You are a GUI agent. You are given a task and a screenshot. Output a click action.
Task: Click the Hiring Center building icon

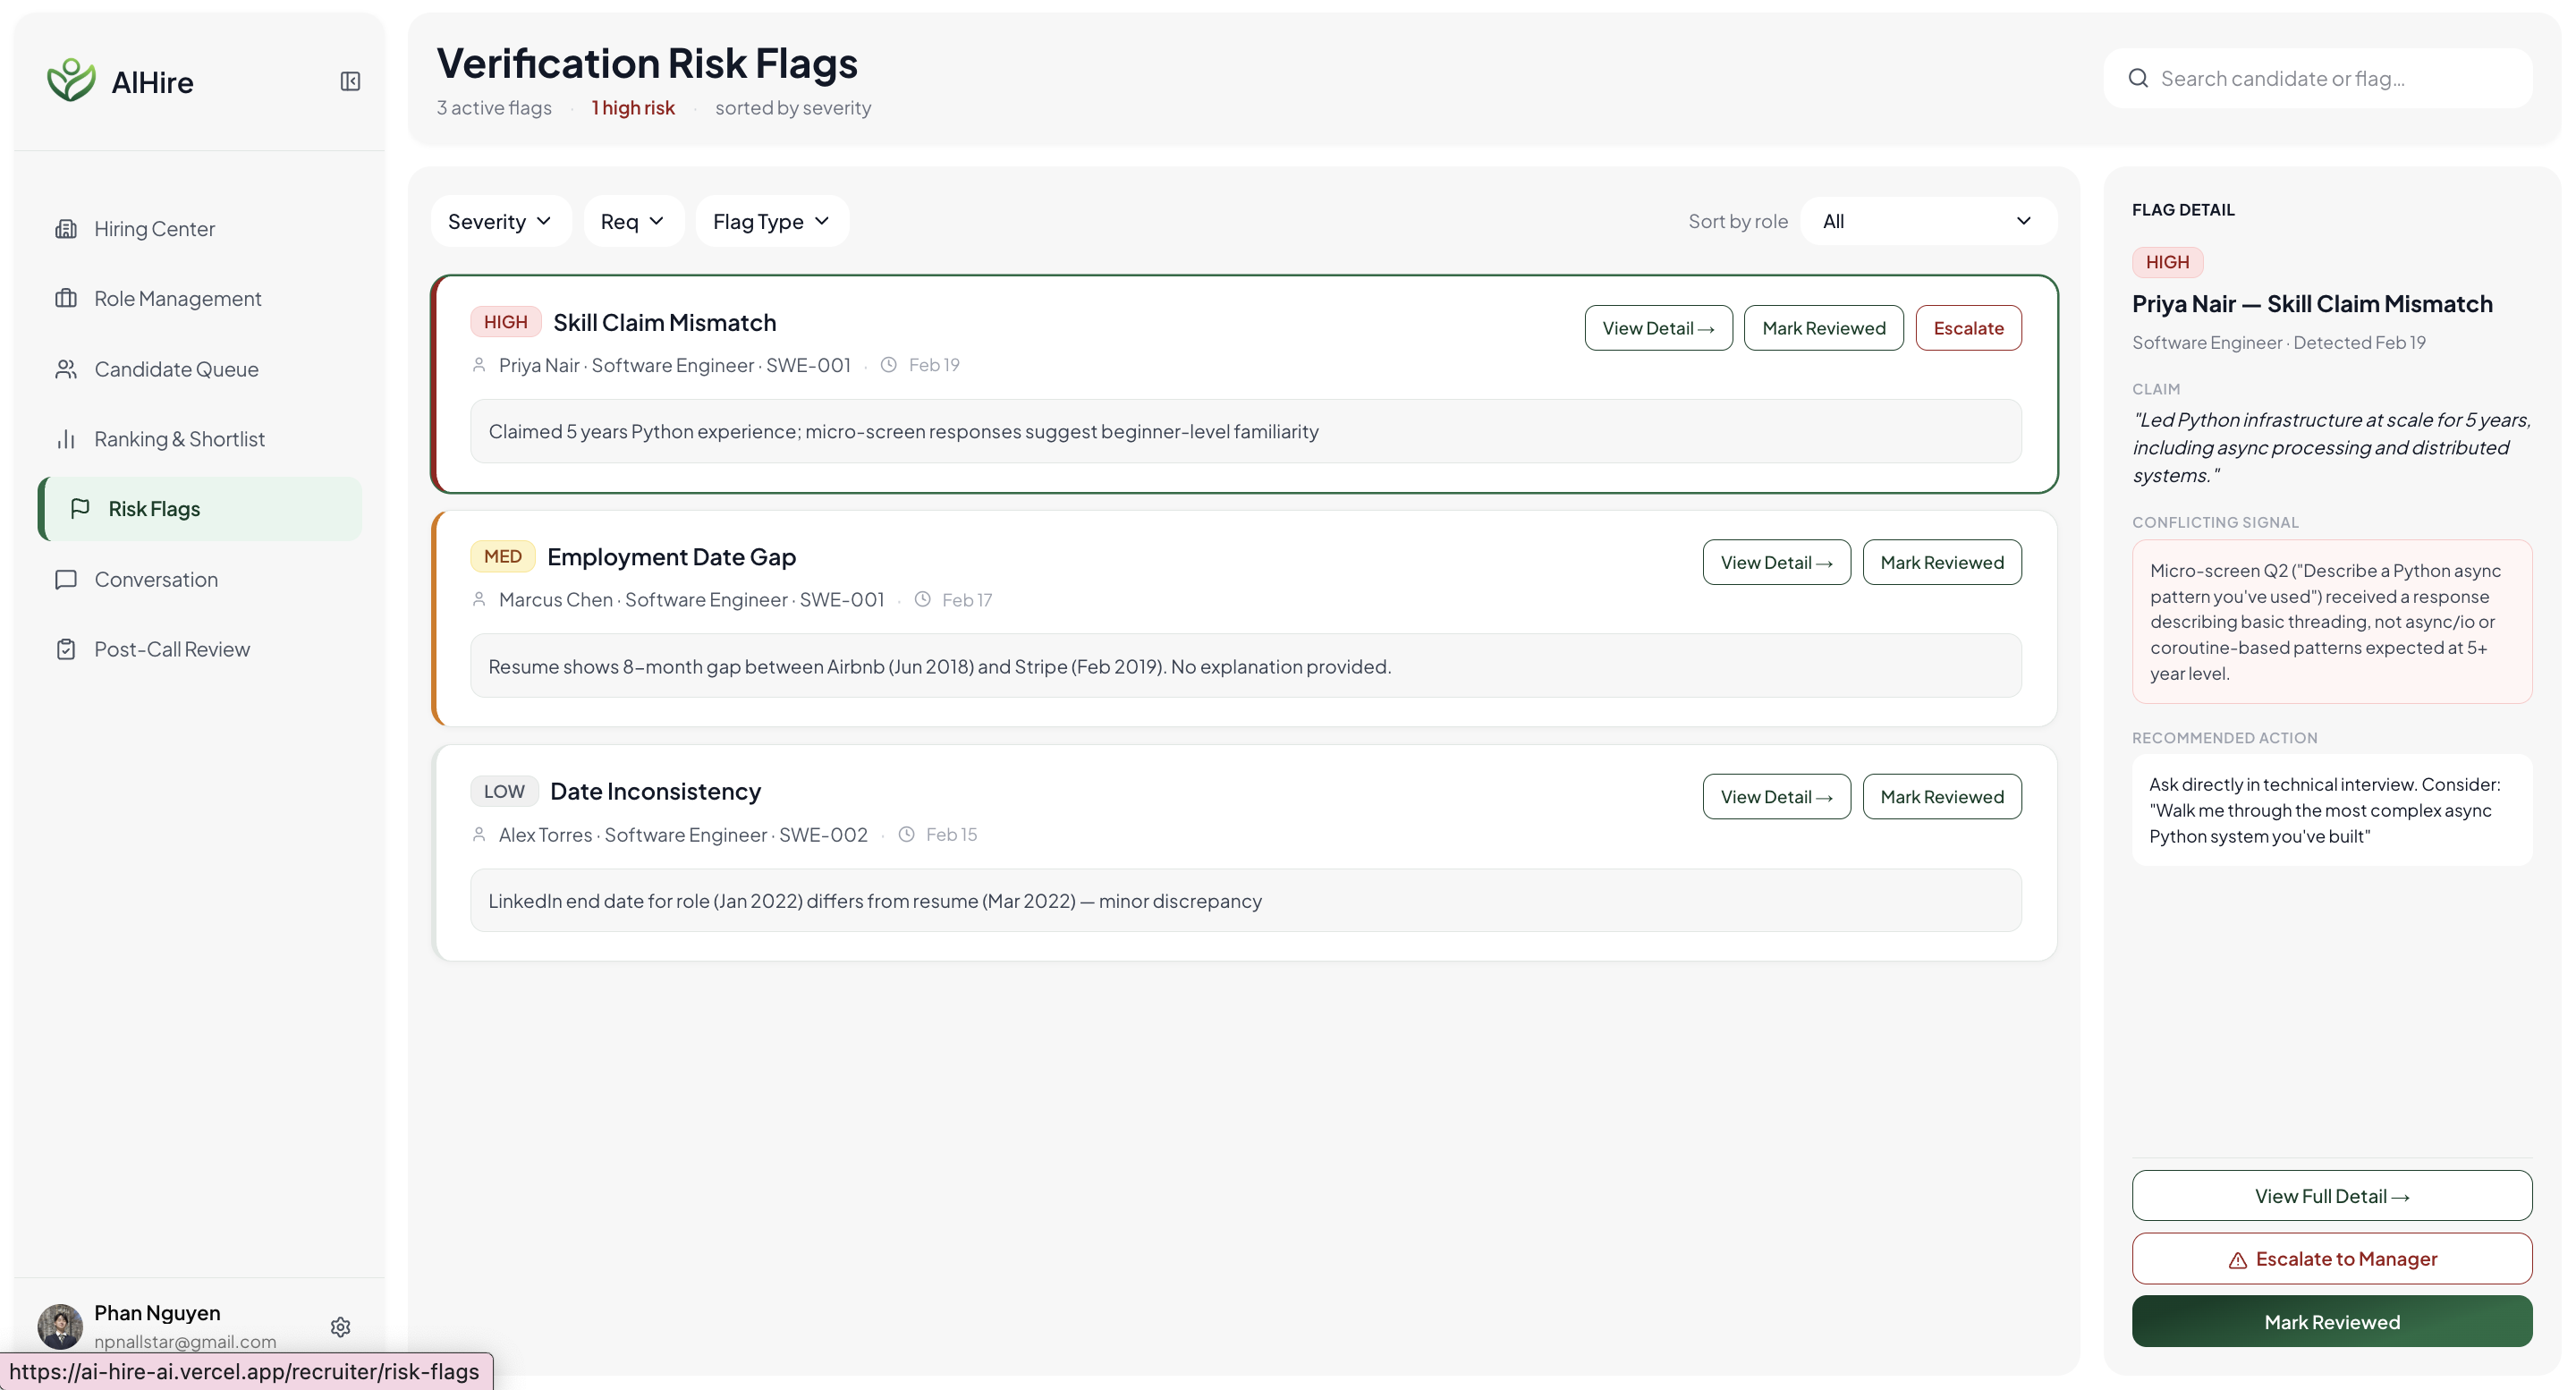[66, 229]
